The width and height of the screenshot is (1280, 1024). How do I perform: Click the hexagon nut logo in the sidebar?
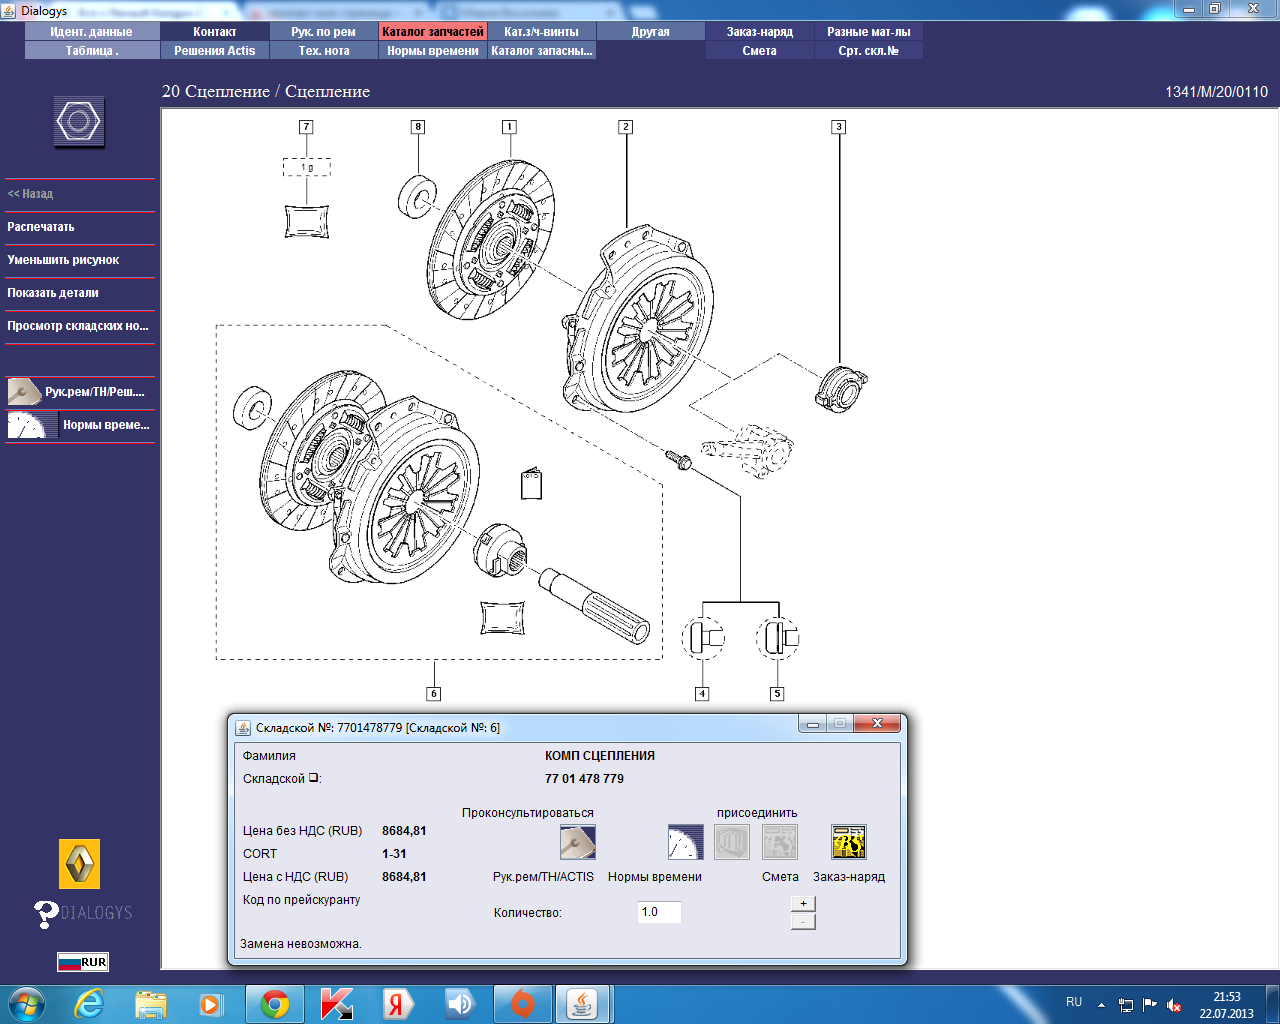pyautogui.click(x=79, y=122)
